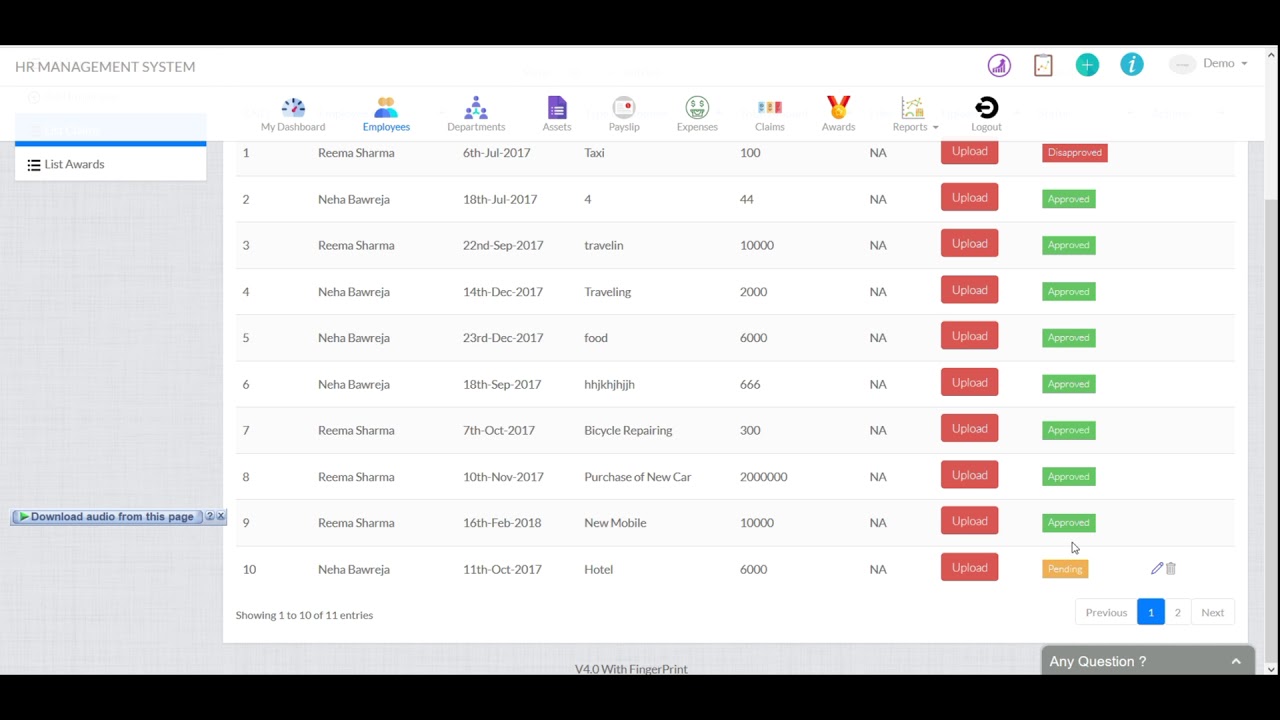Click the teal plus icon in the header
1280x720 pixels.
click(1087, 65)
